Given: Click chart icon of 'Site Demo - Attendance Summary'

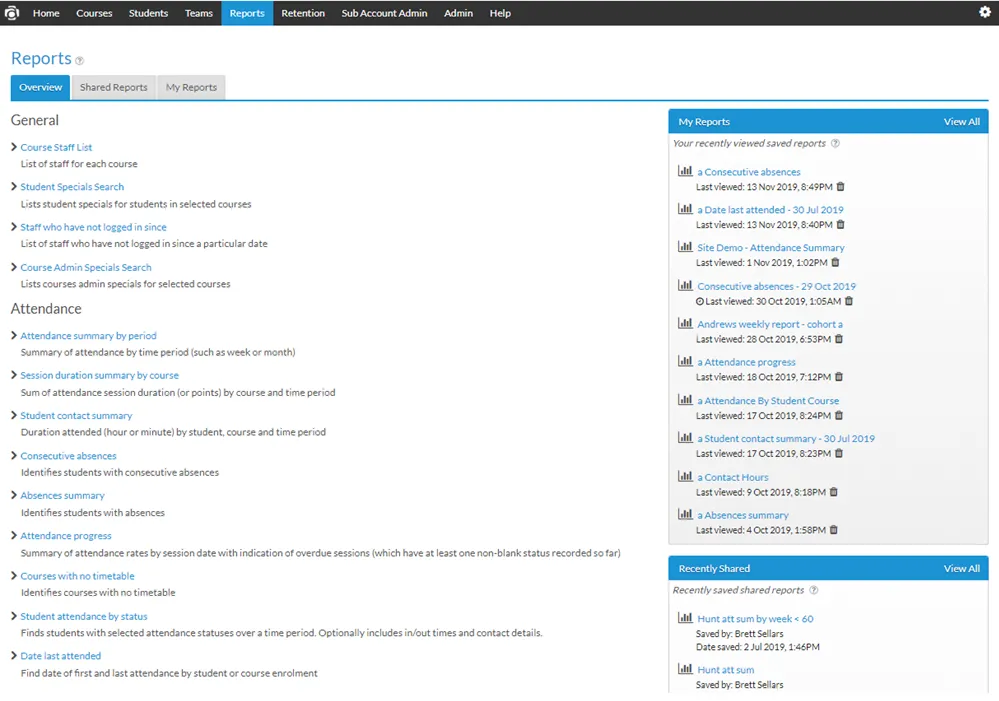Looking at the screenshot, I should 685,247.
